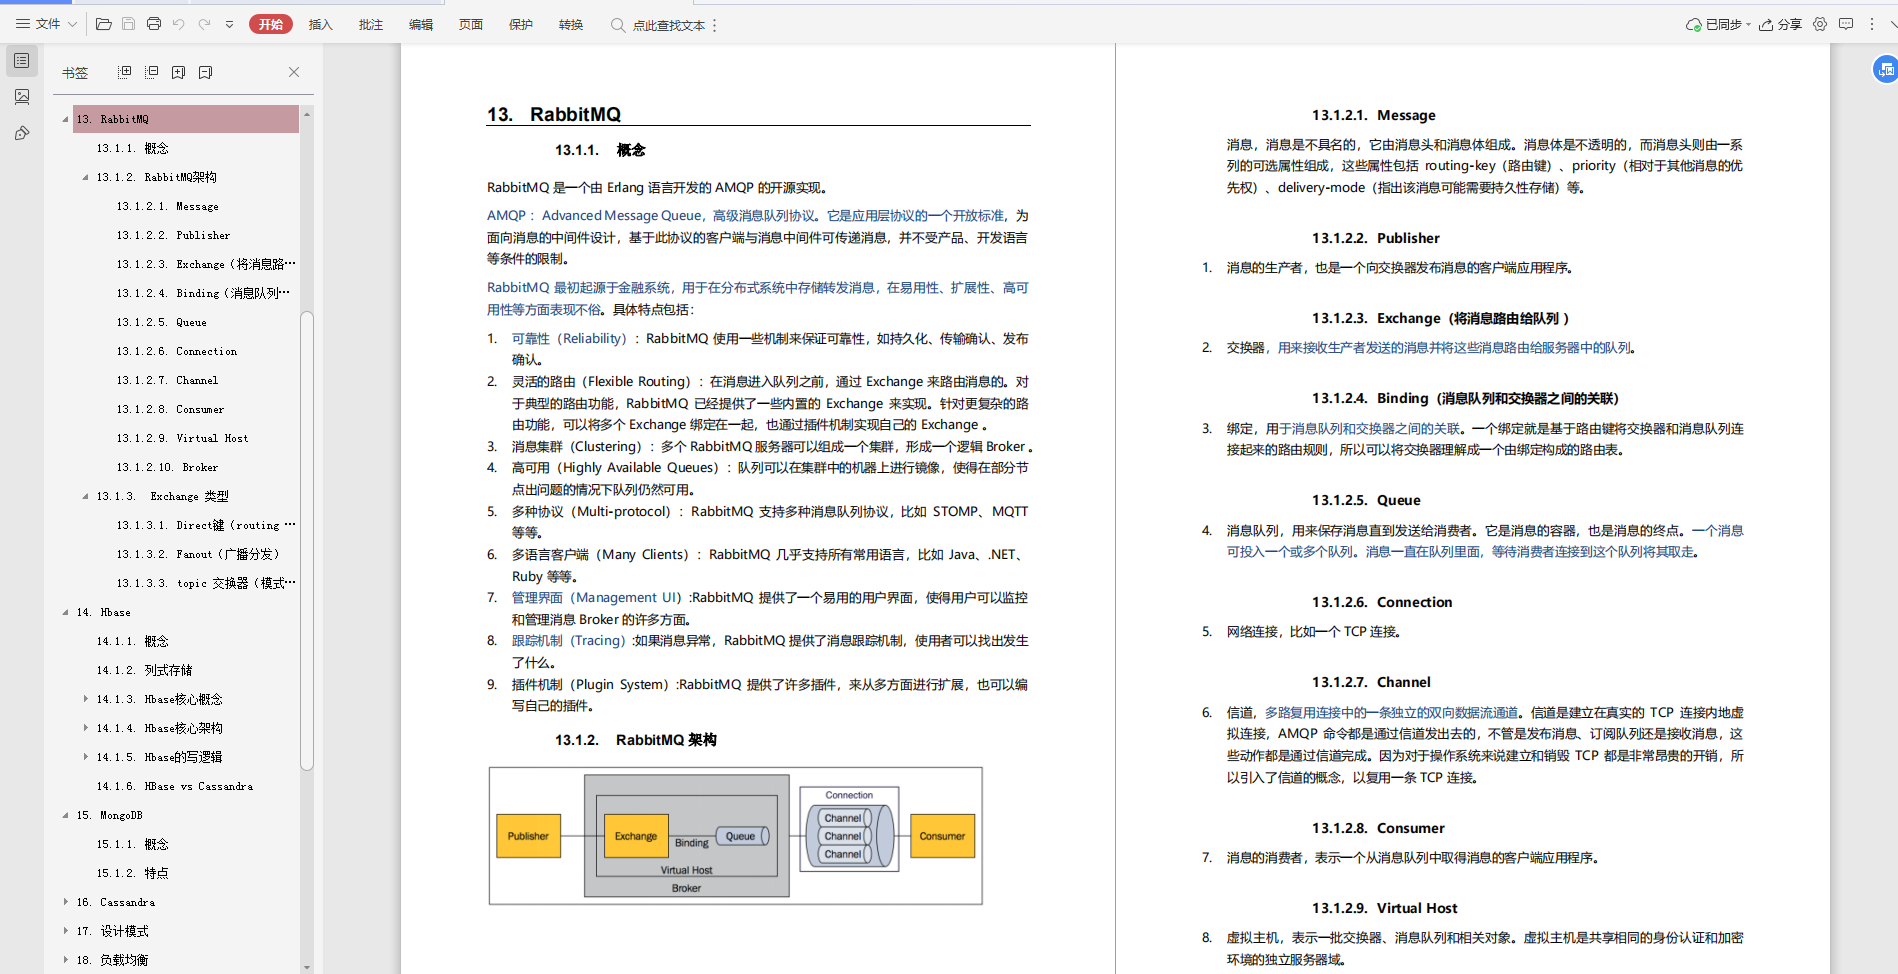Click the expand-all bookmarks icon
Image resolution: width=1898 pixels, height=974 pixels.
point(124,71)
